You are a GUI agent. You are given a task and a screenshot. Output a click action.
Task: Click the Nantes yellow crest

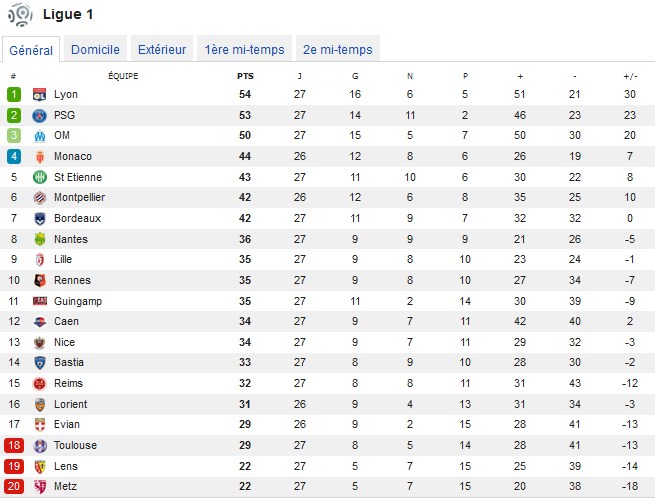pyautogui.click(x=40, y=239)
